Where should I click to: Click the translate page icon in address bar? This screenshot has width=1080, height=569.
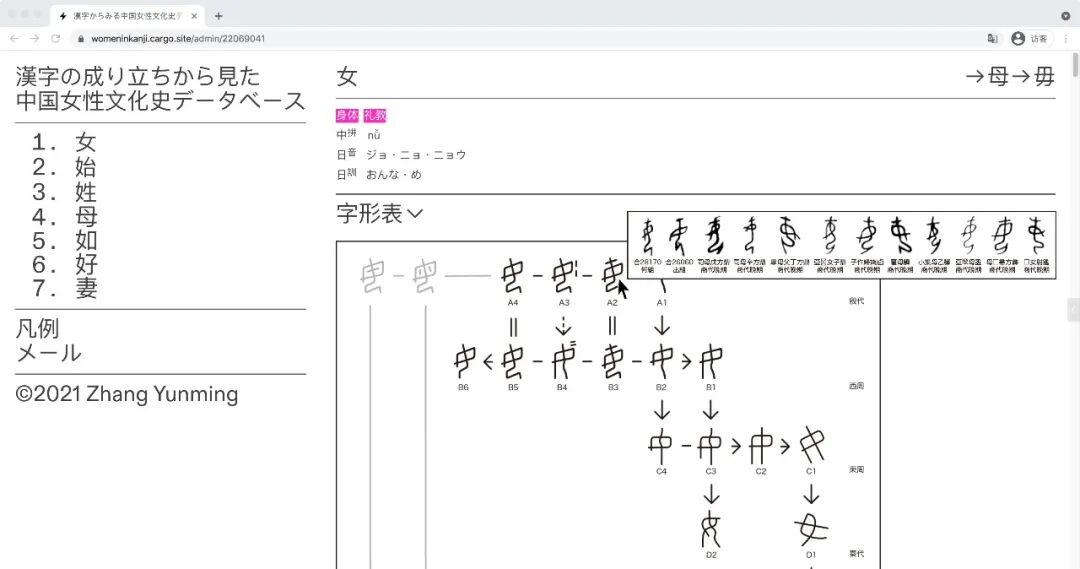993,39
